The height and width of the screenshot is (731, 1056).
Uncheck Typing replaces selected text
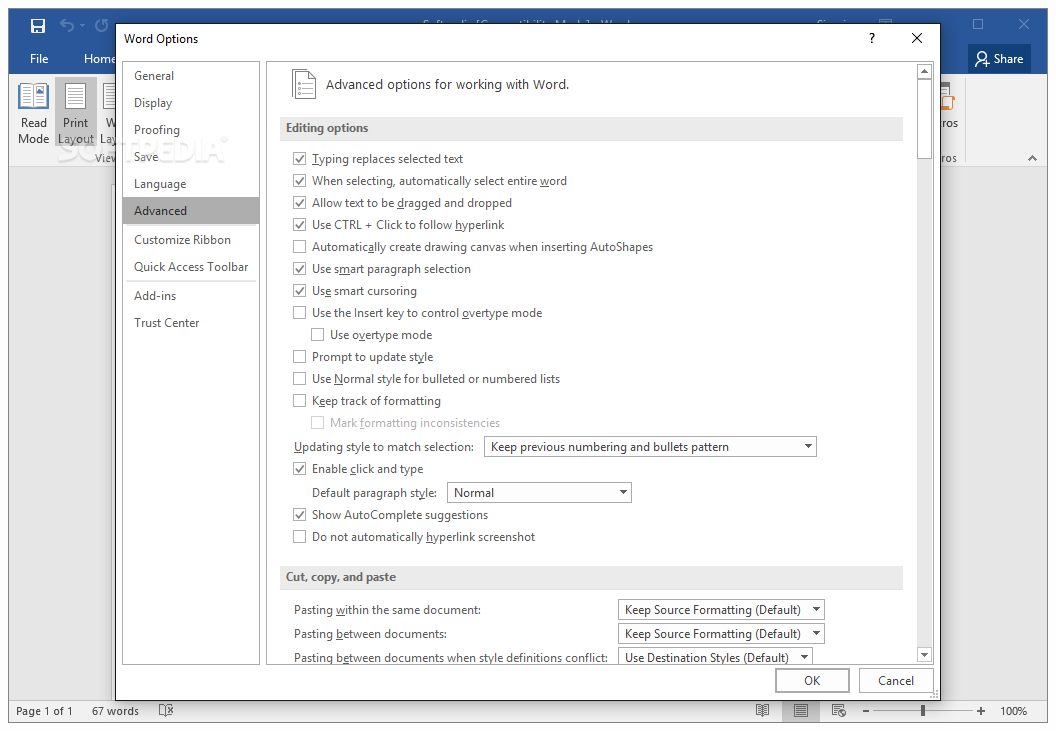coord(300,159)
